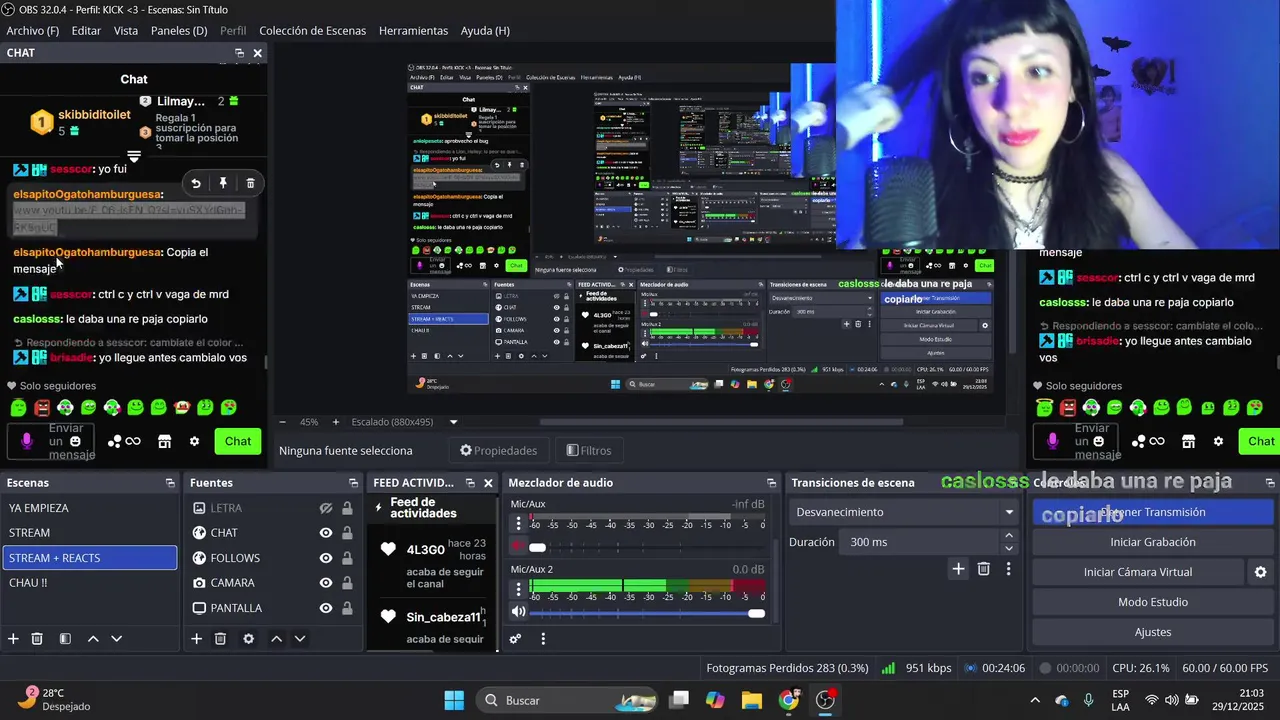
Task: Open the Archivo (F) menu
Action: [33, 31]
